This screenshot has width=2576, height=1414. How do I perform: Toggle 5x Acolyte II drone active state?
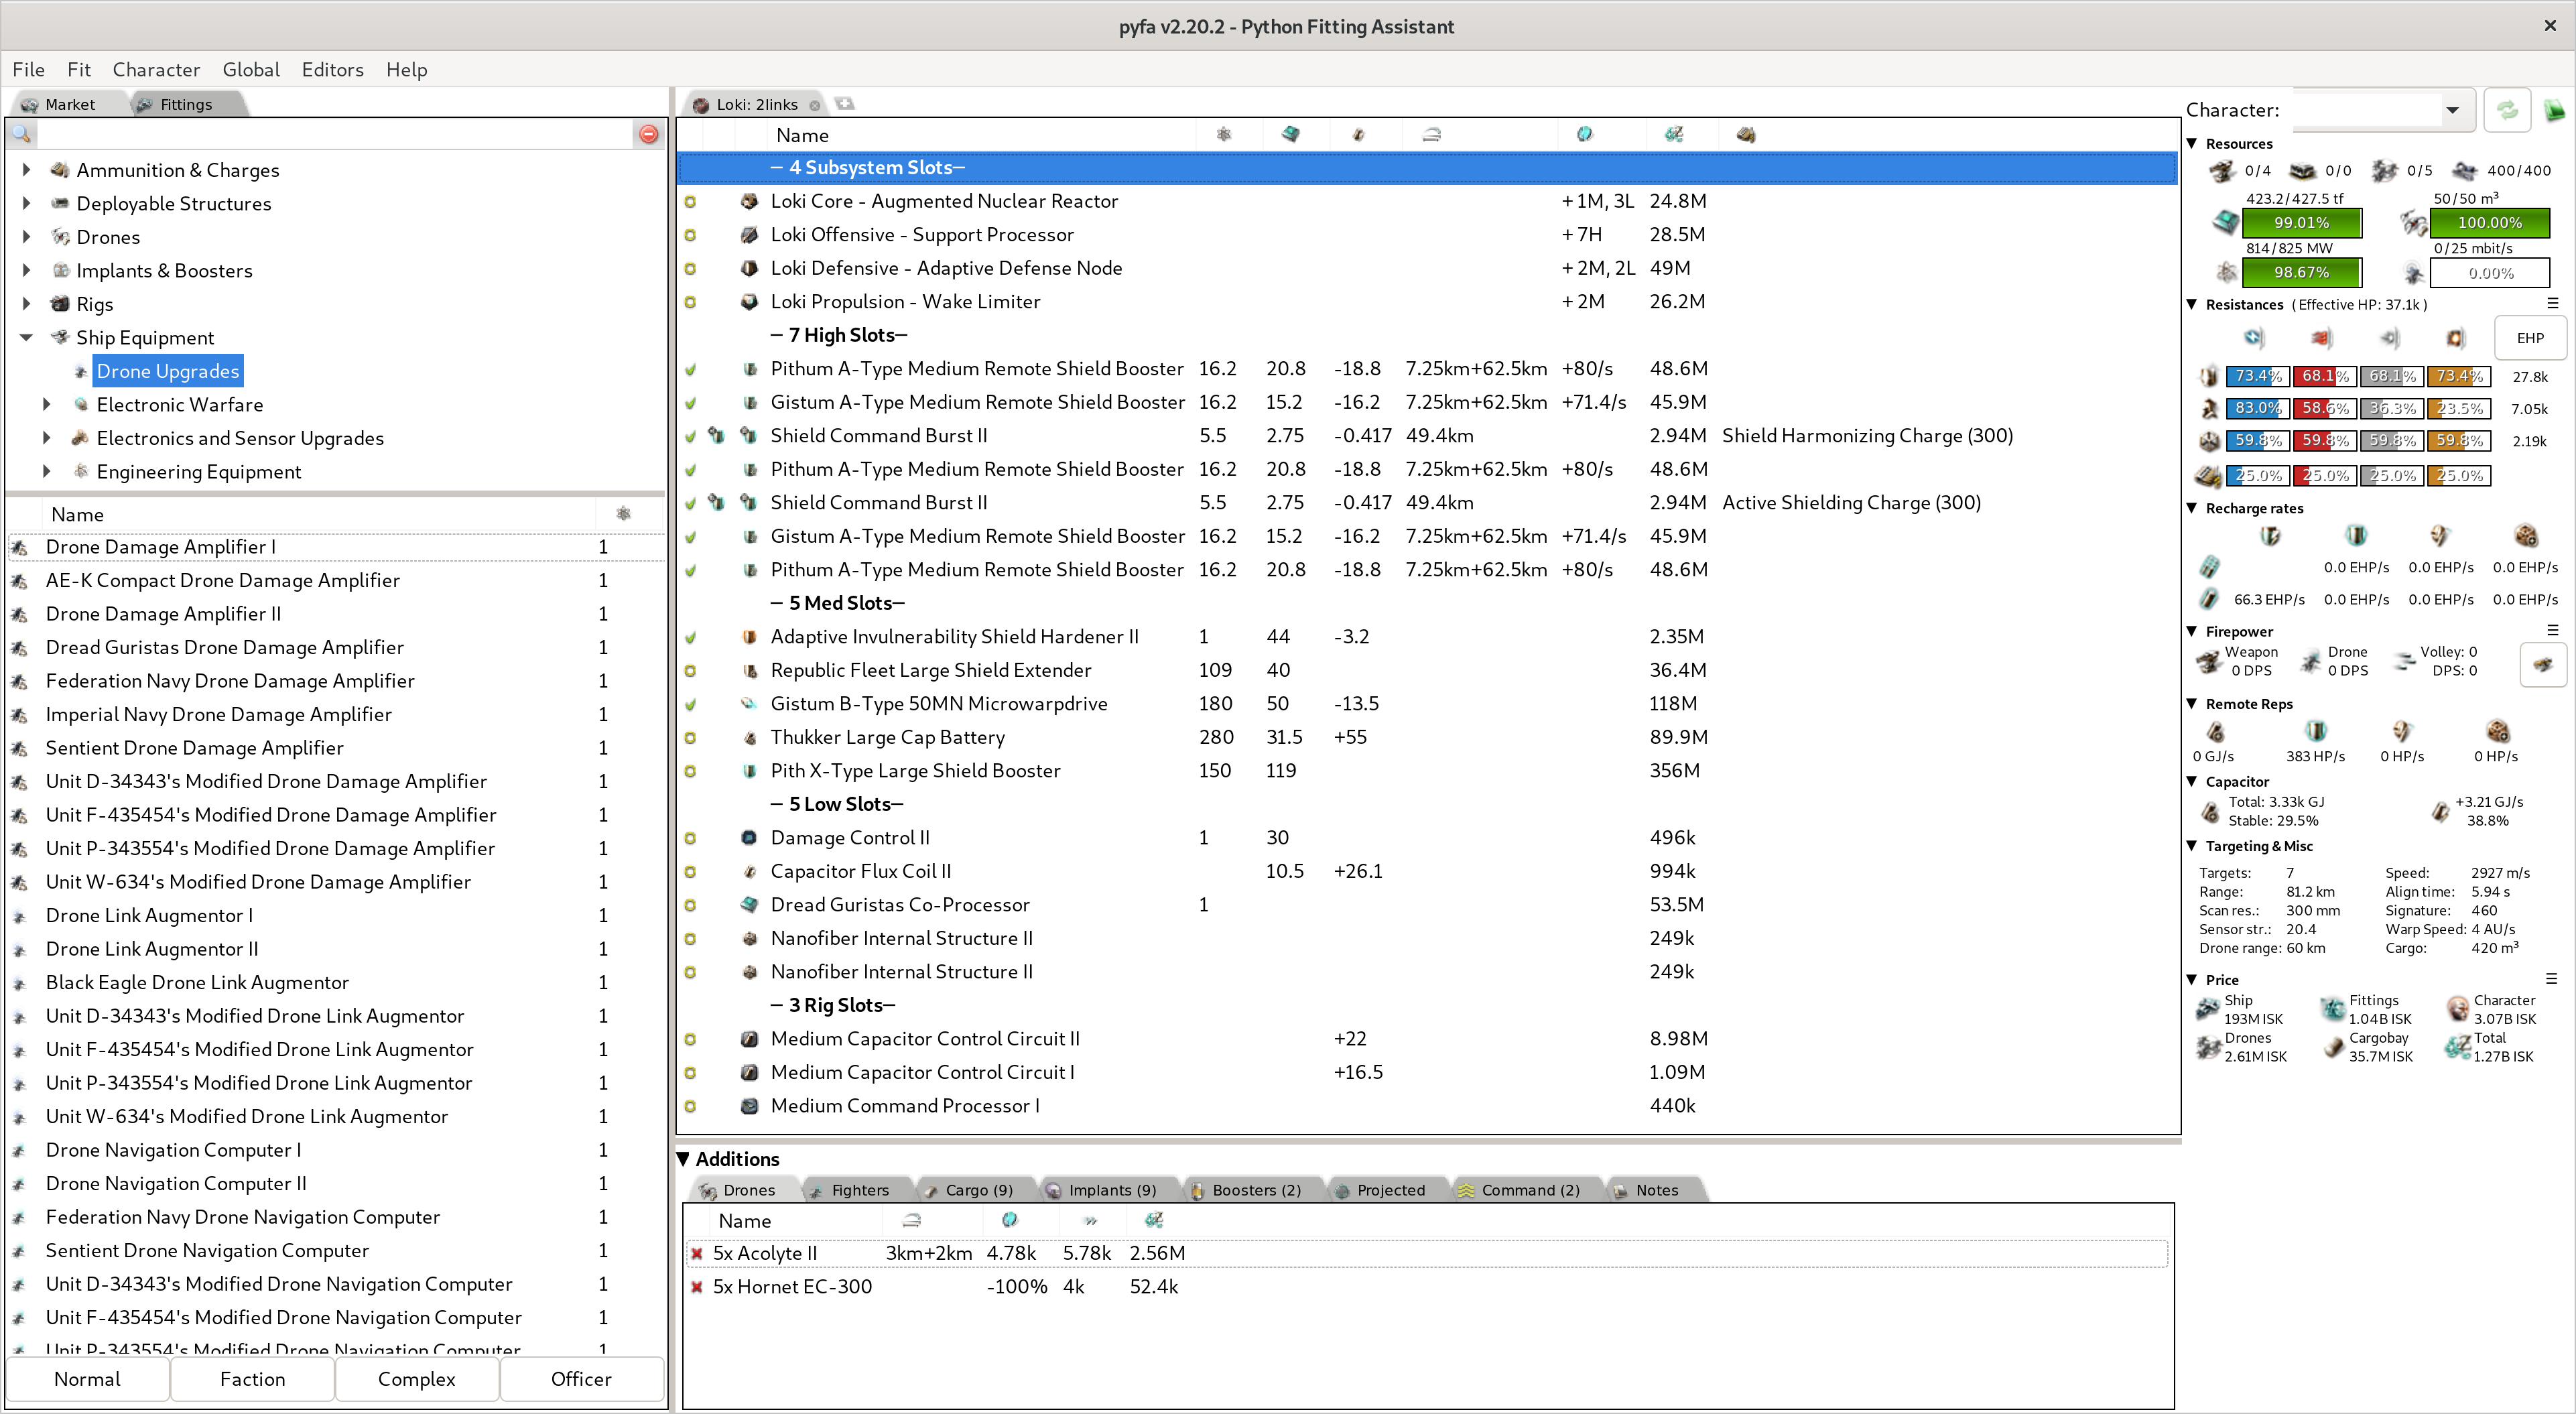(x=697, y=1253)
